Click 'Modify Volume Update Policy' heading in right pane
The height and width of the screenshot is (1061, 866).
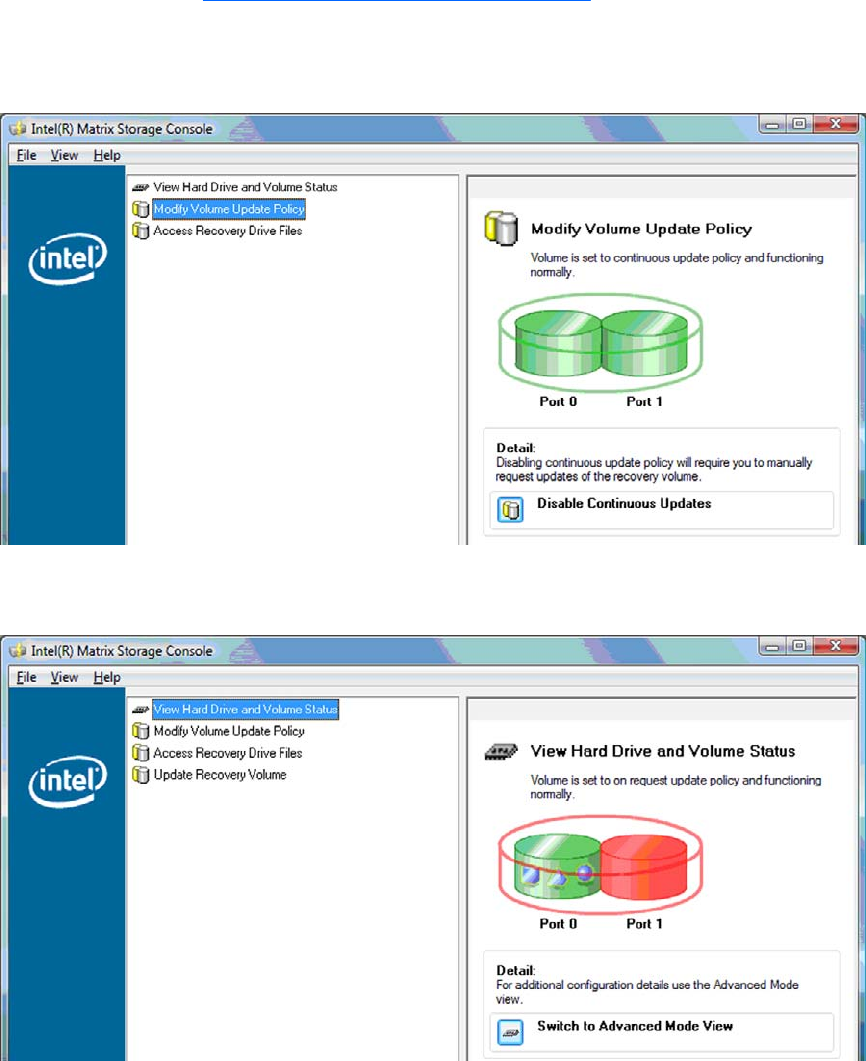[641, 229]
